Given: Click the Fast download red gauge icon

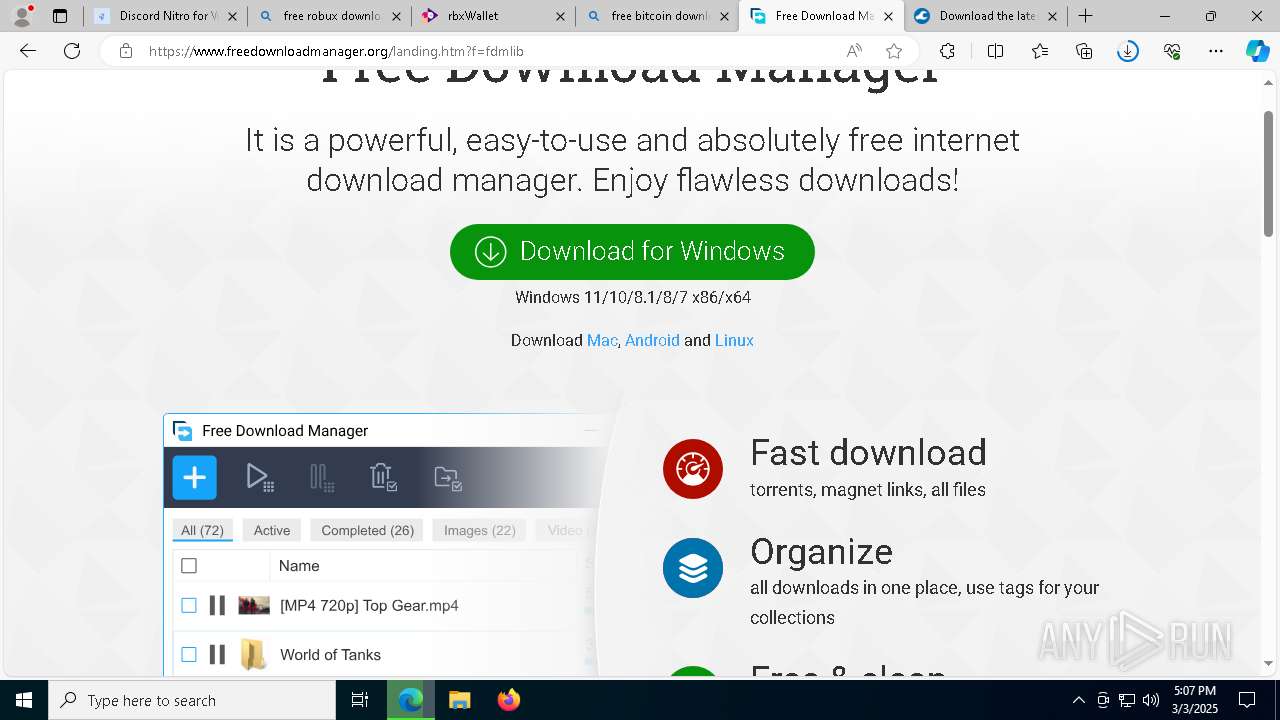Looking at the screenshot, I should [x=692, y=469].
